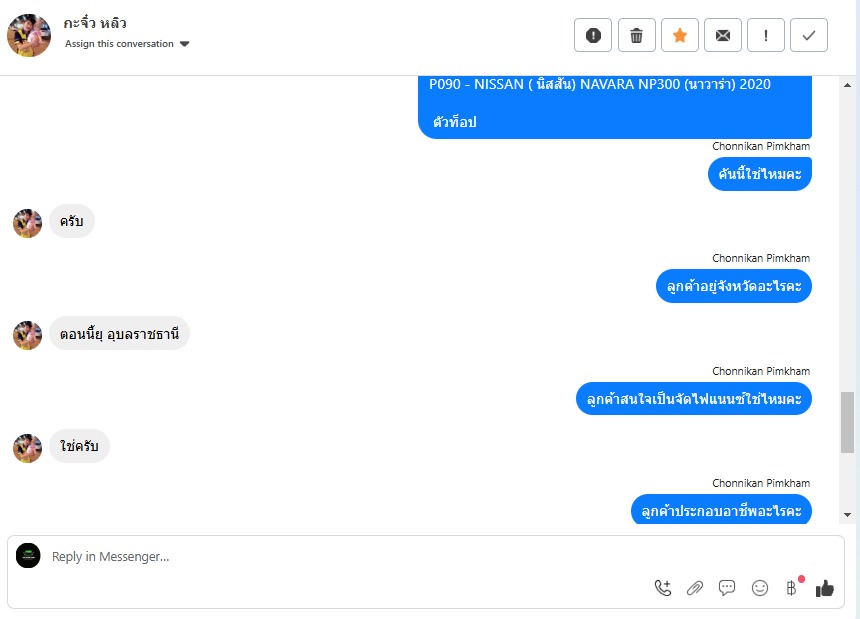Screen dimensions: 860x619
Task: Delete conversation with trash icon
Action: [x=636, y=35]
